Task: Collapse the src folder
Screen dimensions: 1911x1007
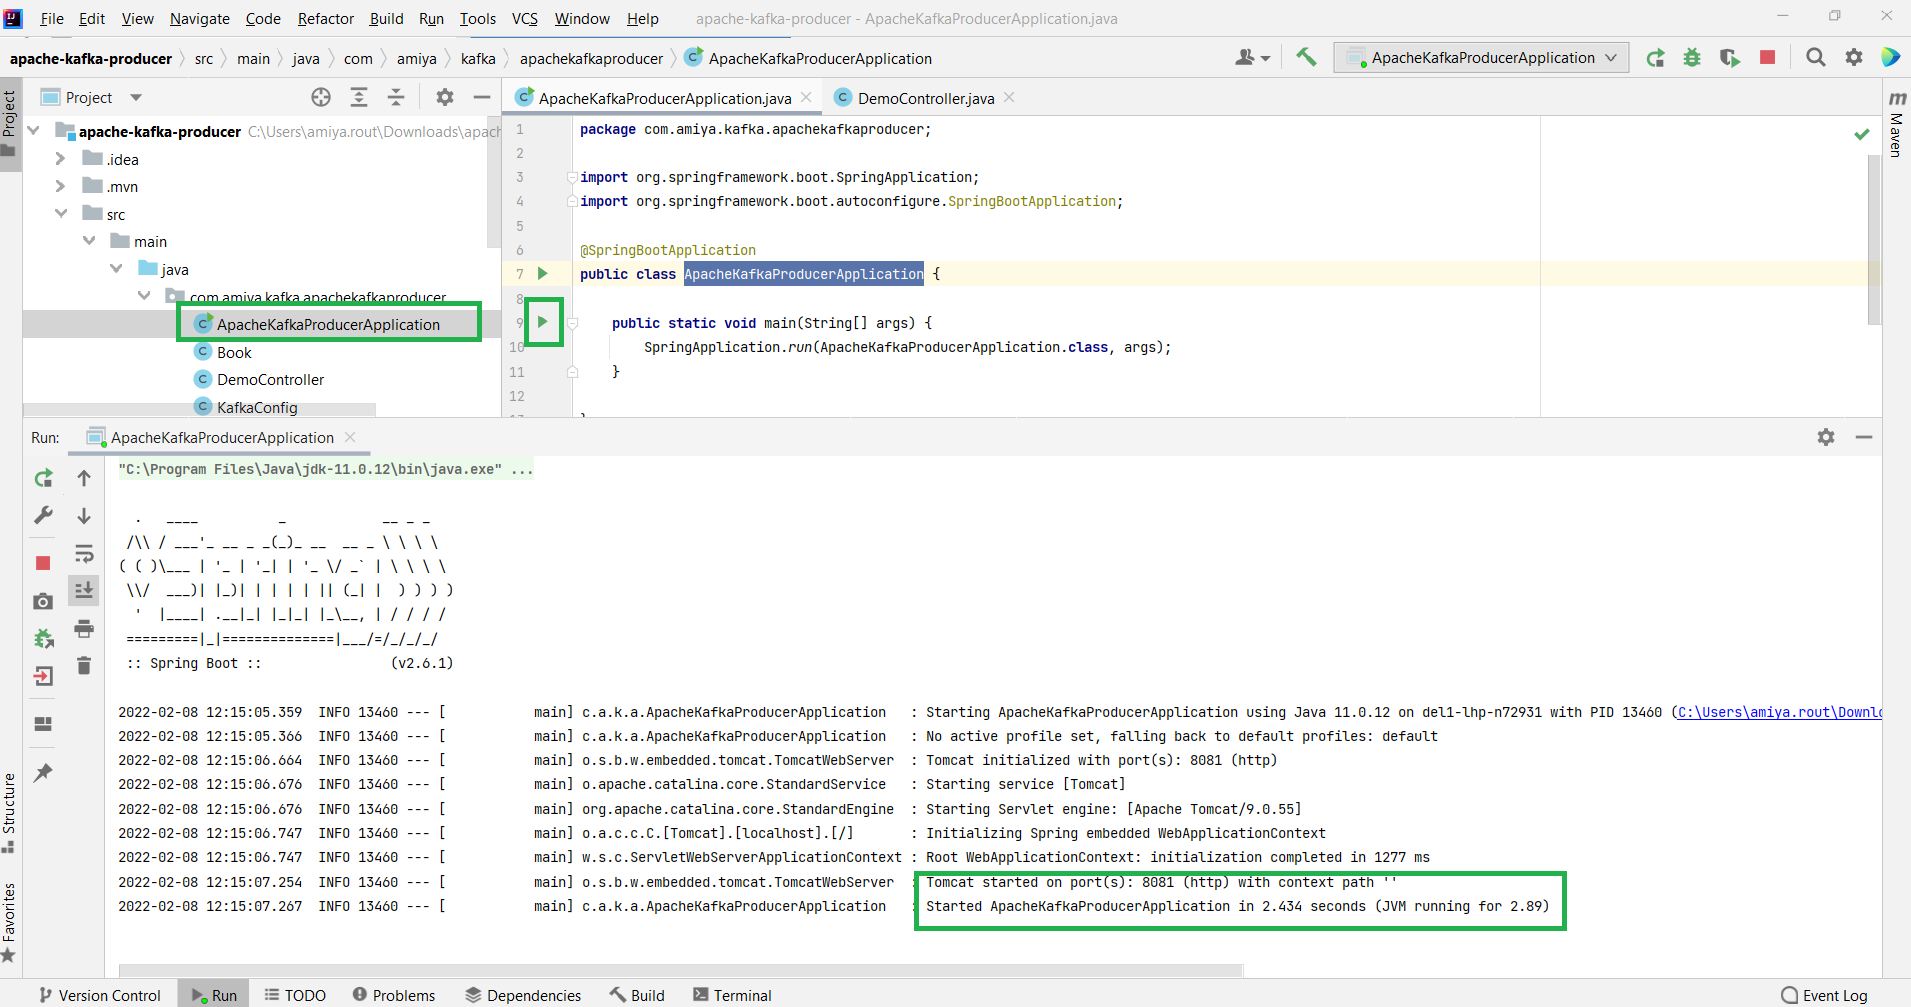Action: tap(61, 214)
